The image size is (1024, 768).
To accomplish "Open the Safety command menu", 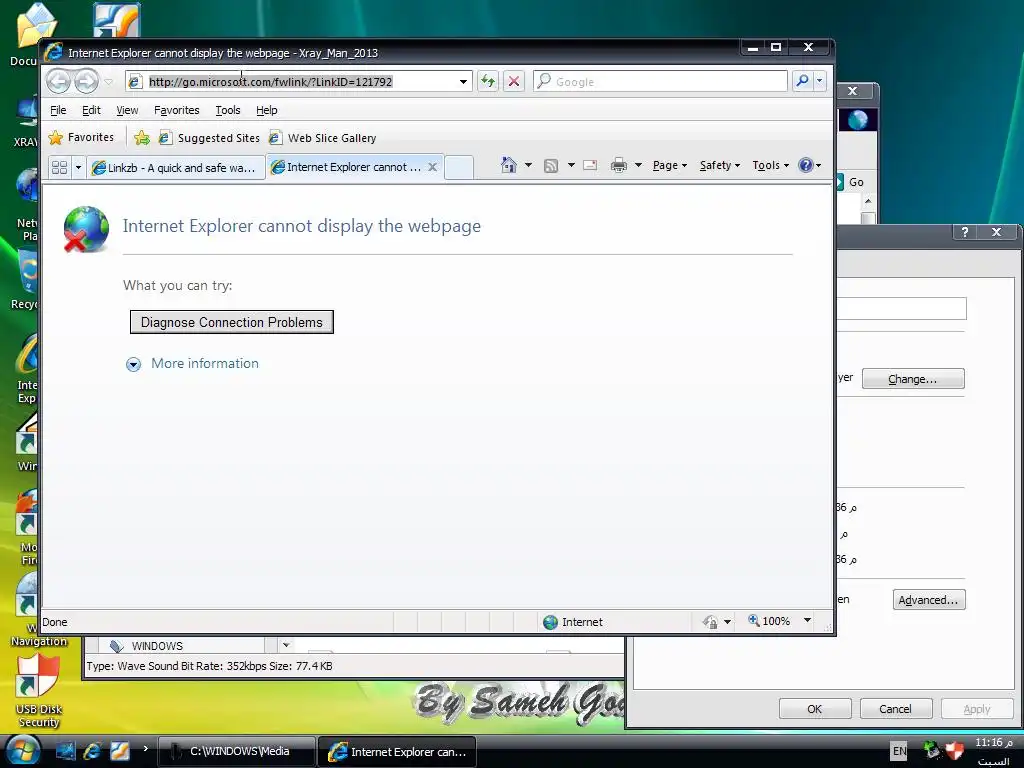I will 720,165.
